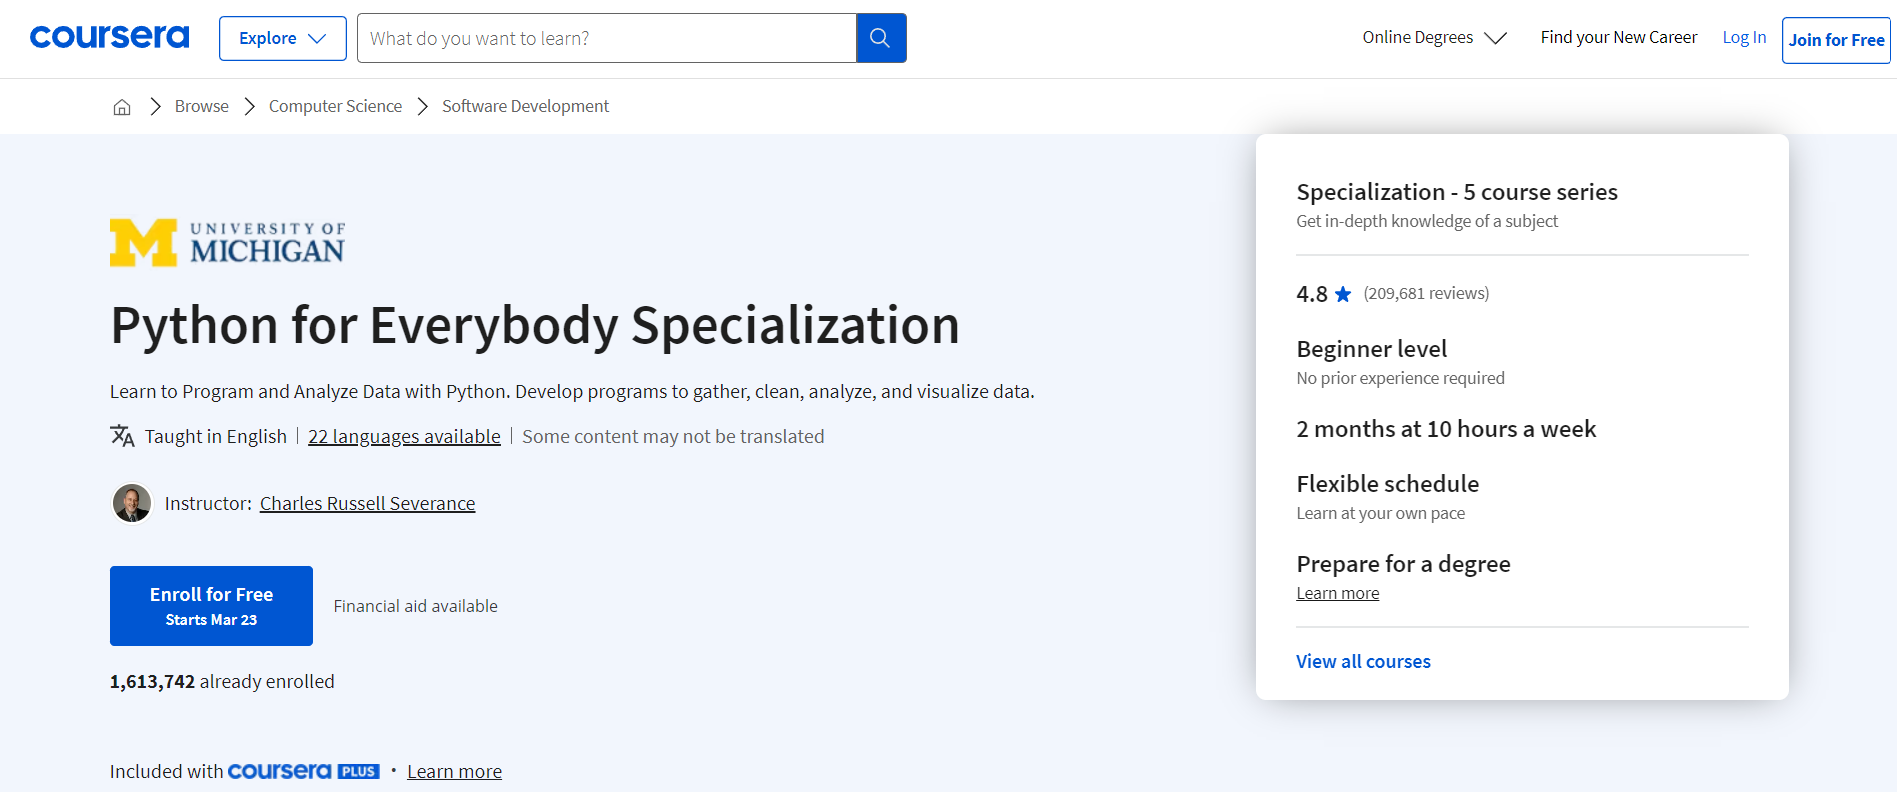
Task: Click the blue rating star icon
Action: (x=1343, y=294)
